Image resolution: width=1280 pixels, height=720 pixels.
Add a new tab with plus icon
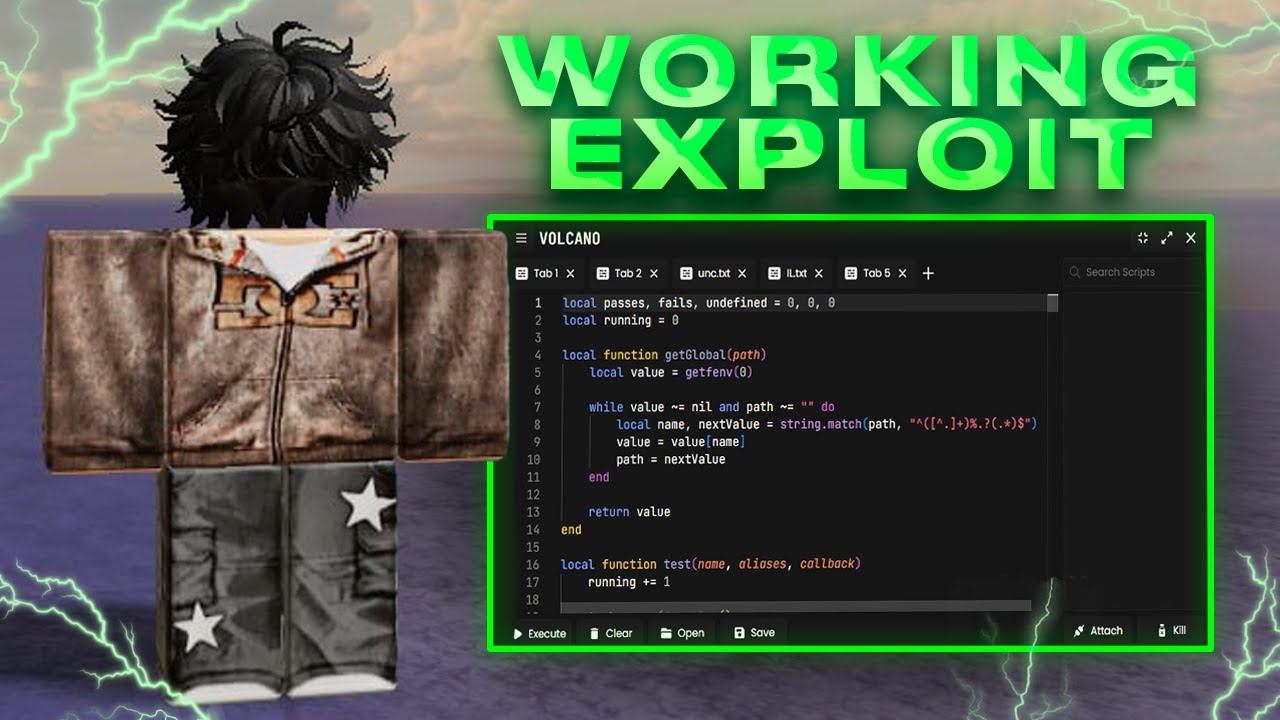(928, 273)
